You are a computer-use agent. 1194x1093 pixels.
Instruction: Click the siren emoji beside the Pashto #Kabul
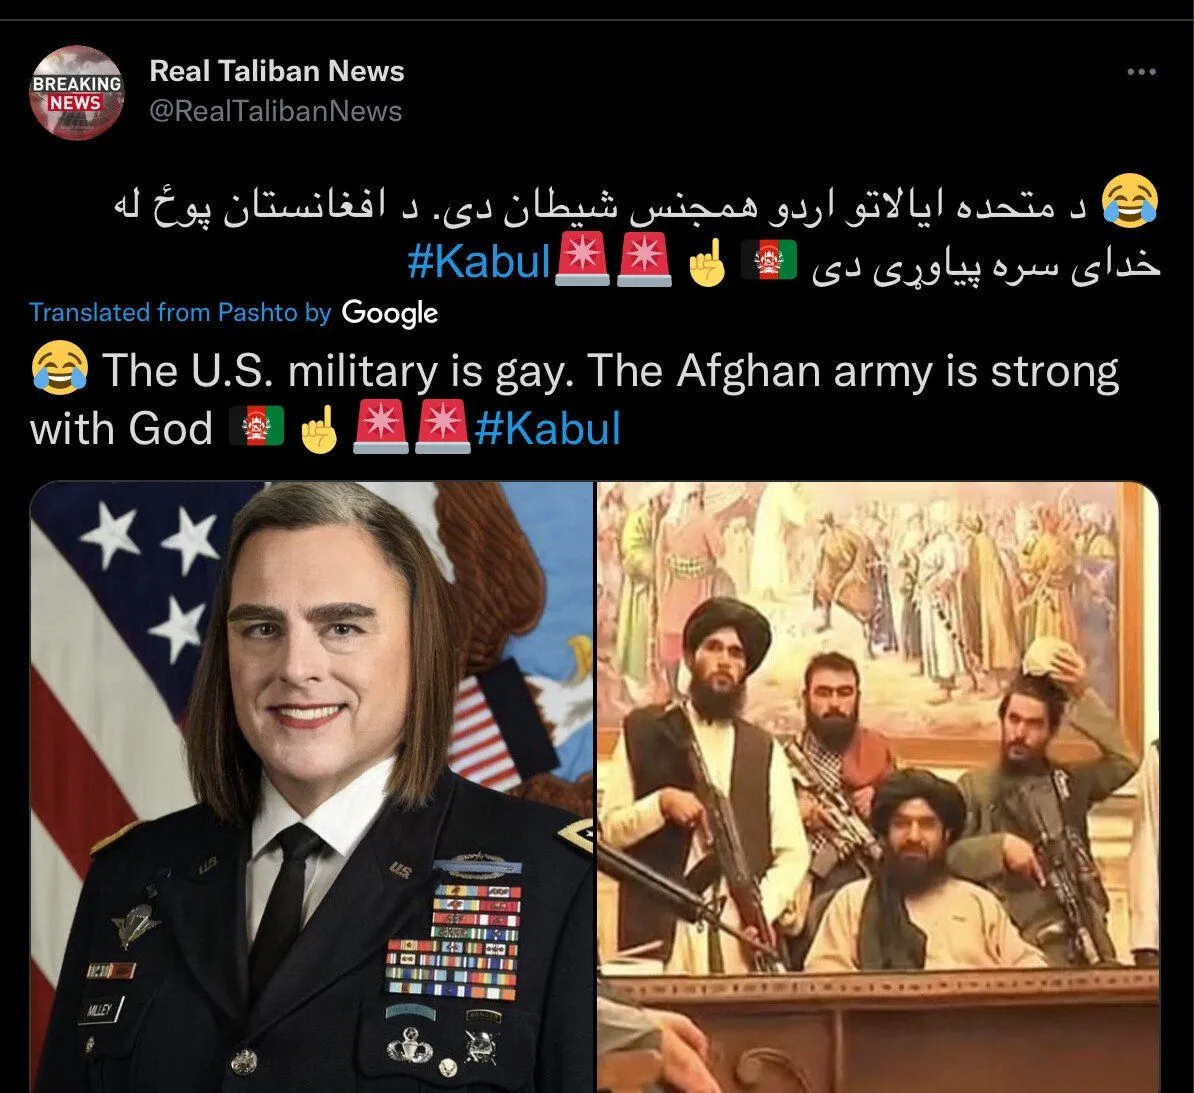tap(582, 260)
